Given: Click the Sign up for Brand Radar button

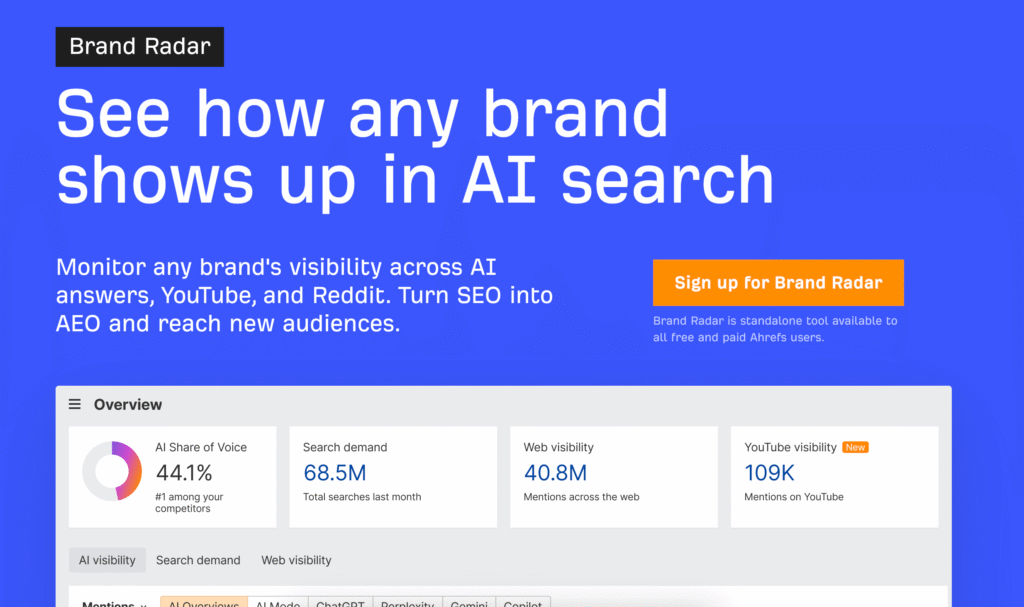Looking at the screenshot, I should tap(778, 282).
